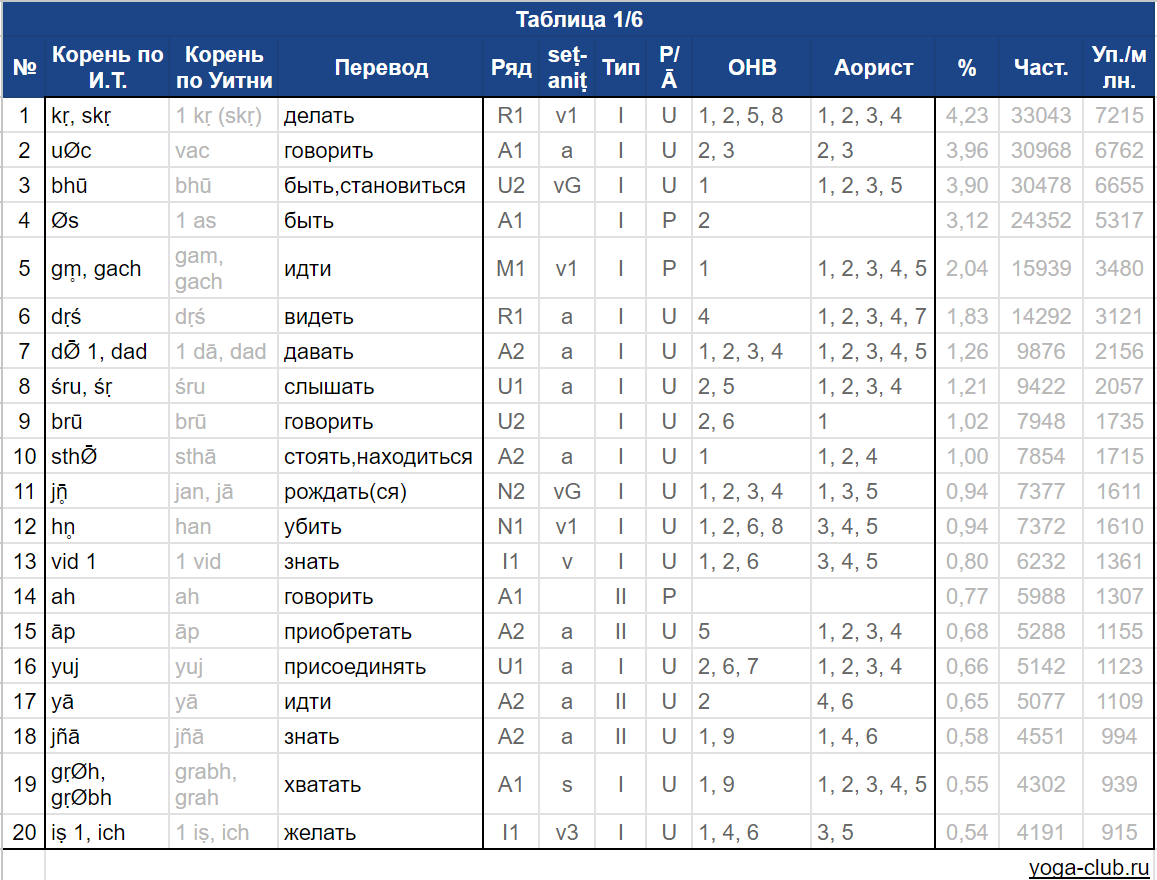Screen dimensions: 1157x880
Task: Select the 'стоять,находиться' translation cell
Action: click(x=381, y=457)
